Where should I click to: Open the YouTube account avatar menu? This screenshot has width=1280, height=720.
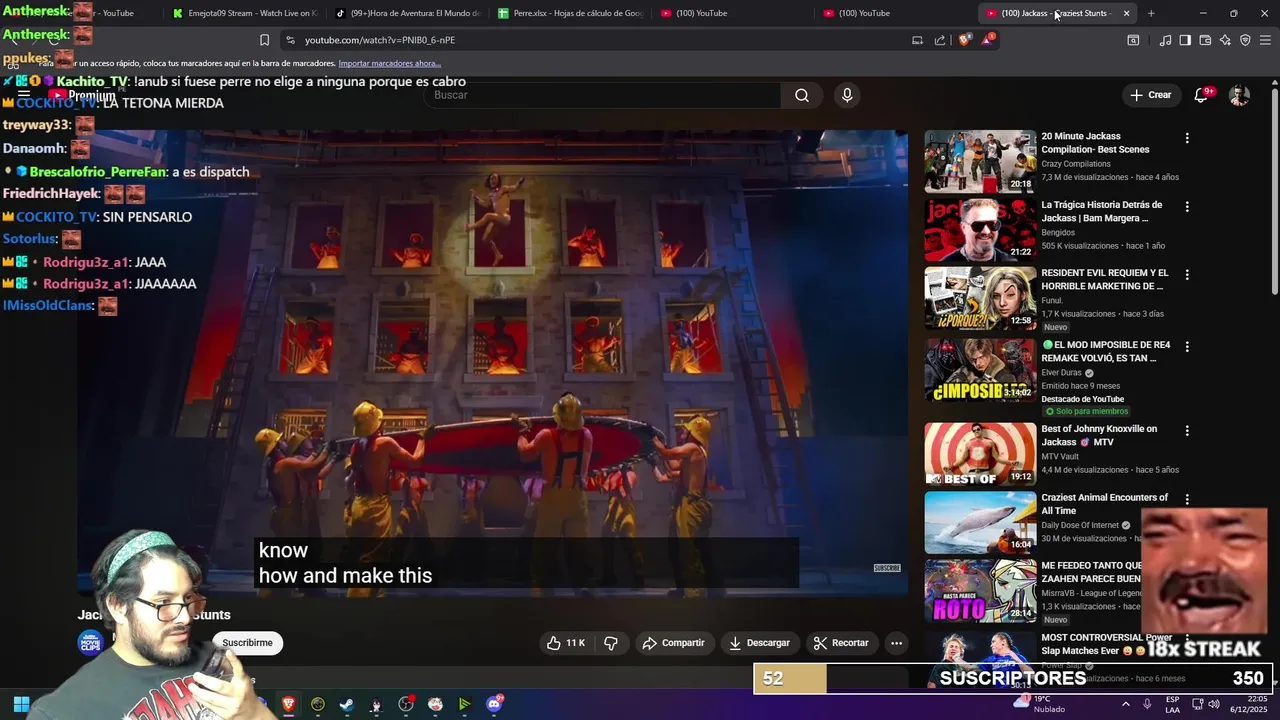click(x=1239, y=95)
